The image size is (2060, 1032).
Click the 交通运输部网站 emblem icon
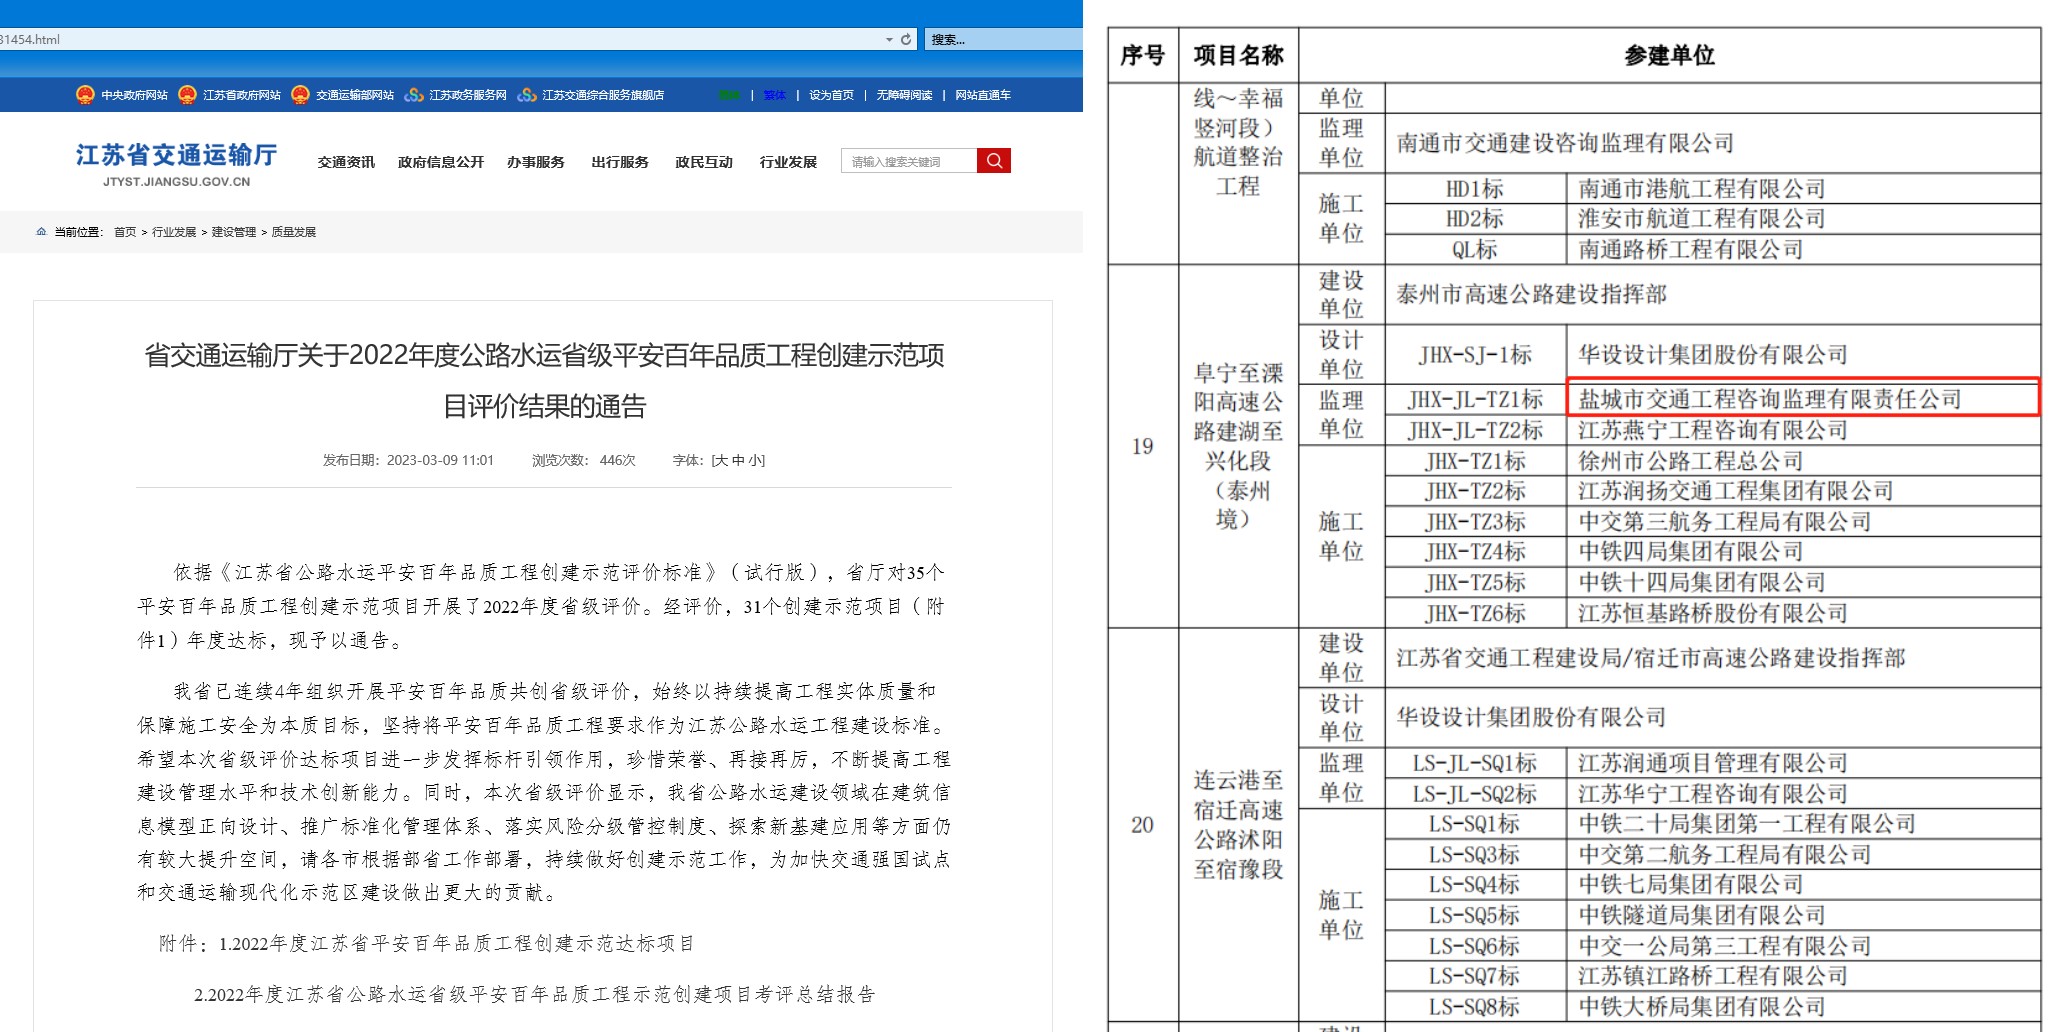point(300,95)
